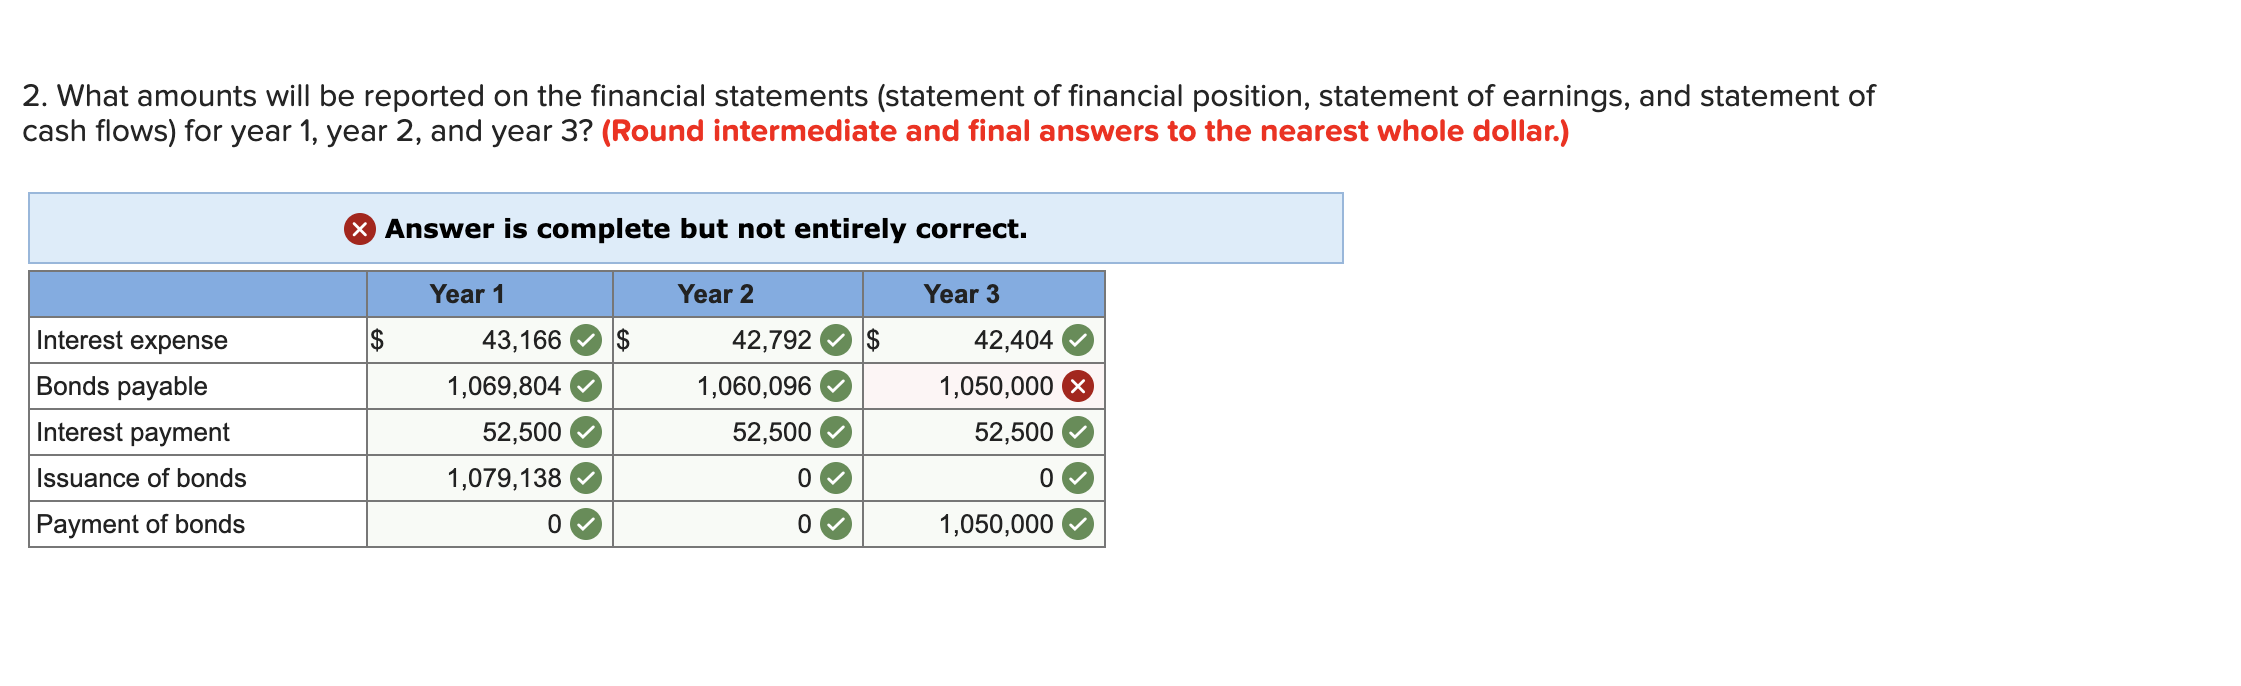The width and height of the screenshot is (2241, 686).
Task: Click the checkmark next to Interest payment 52,500 Year 1
Action: pyautogui.click(x=585, y=432)
